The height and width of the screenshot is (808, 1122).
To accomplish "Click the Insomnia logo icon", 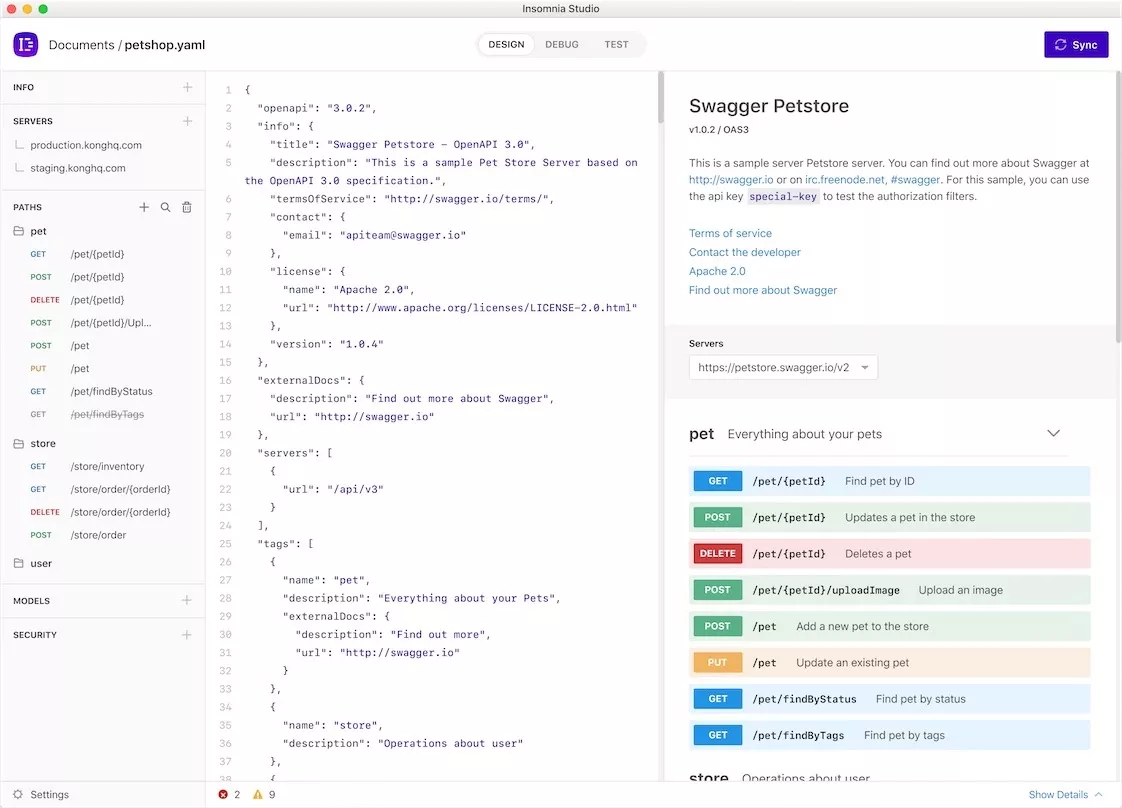I will [x=26, y=44].
